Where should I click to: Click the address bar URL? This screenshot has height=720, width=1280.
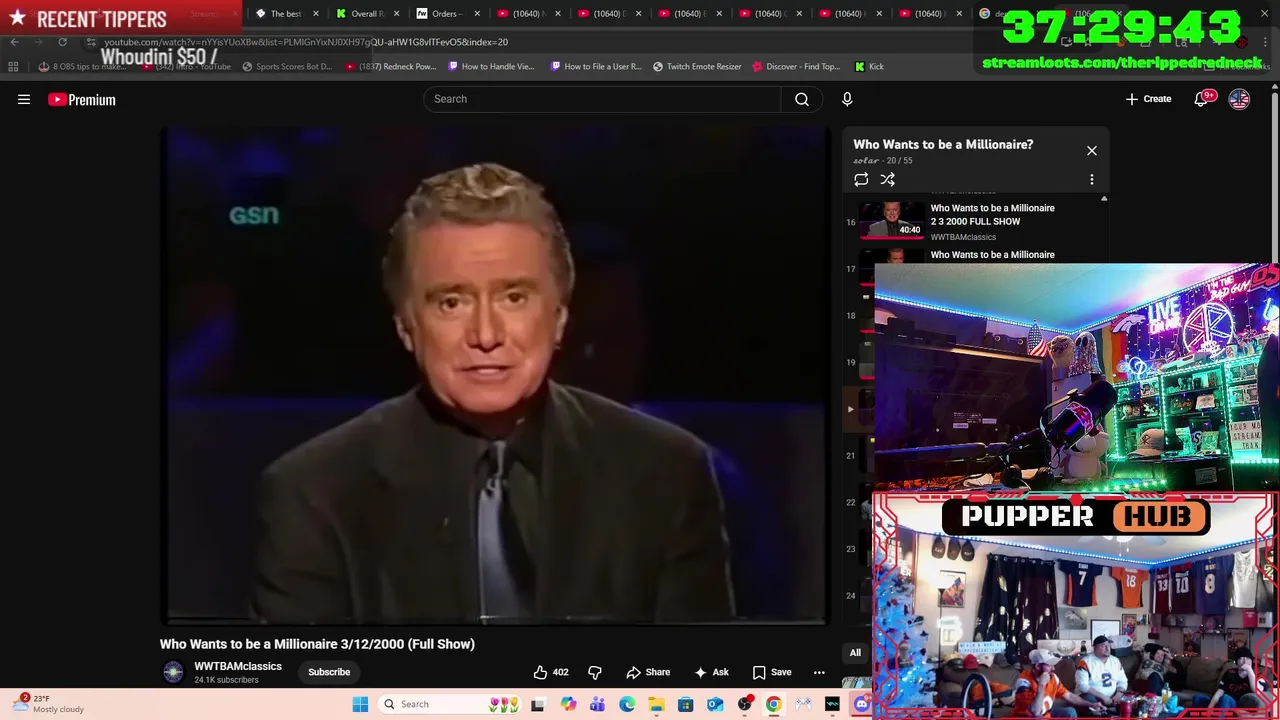coord(306,42)
